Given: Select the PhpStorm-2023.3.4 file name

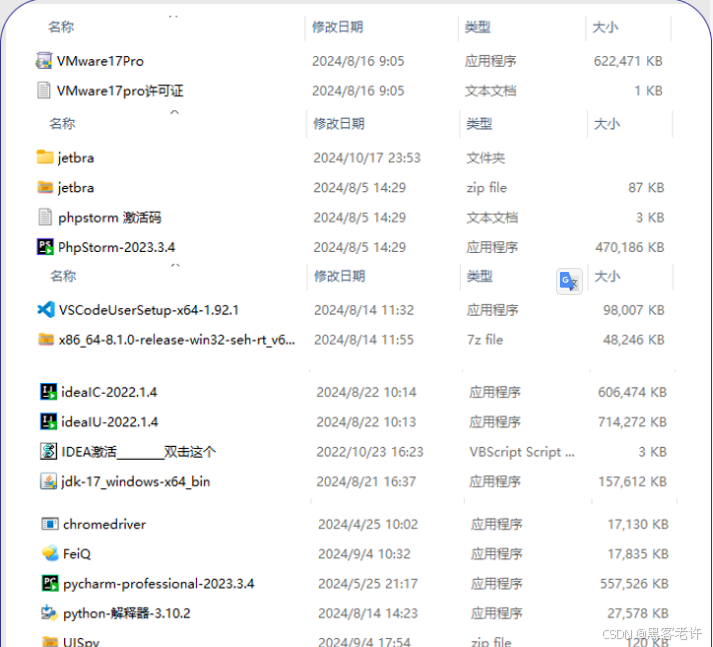Looking at the screenshot, I should point(116,247).
